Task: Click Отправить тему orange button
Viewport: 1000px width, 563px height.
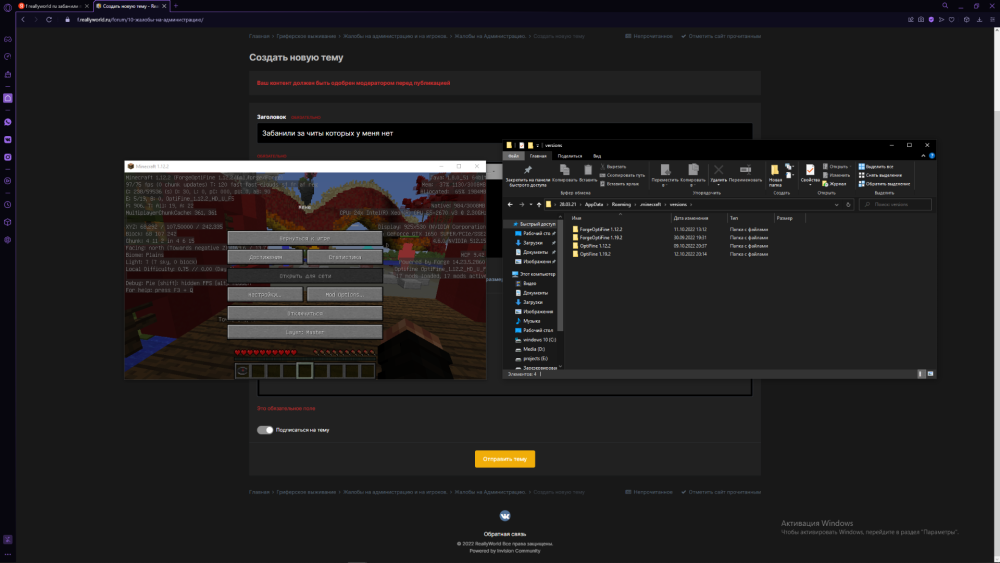Action: 504,459
